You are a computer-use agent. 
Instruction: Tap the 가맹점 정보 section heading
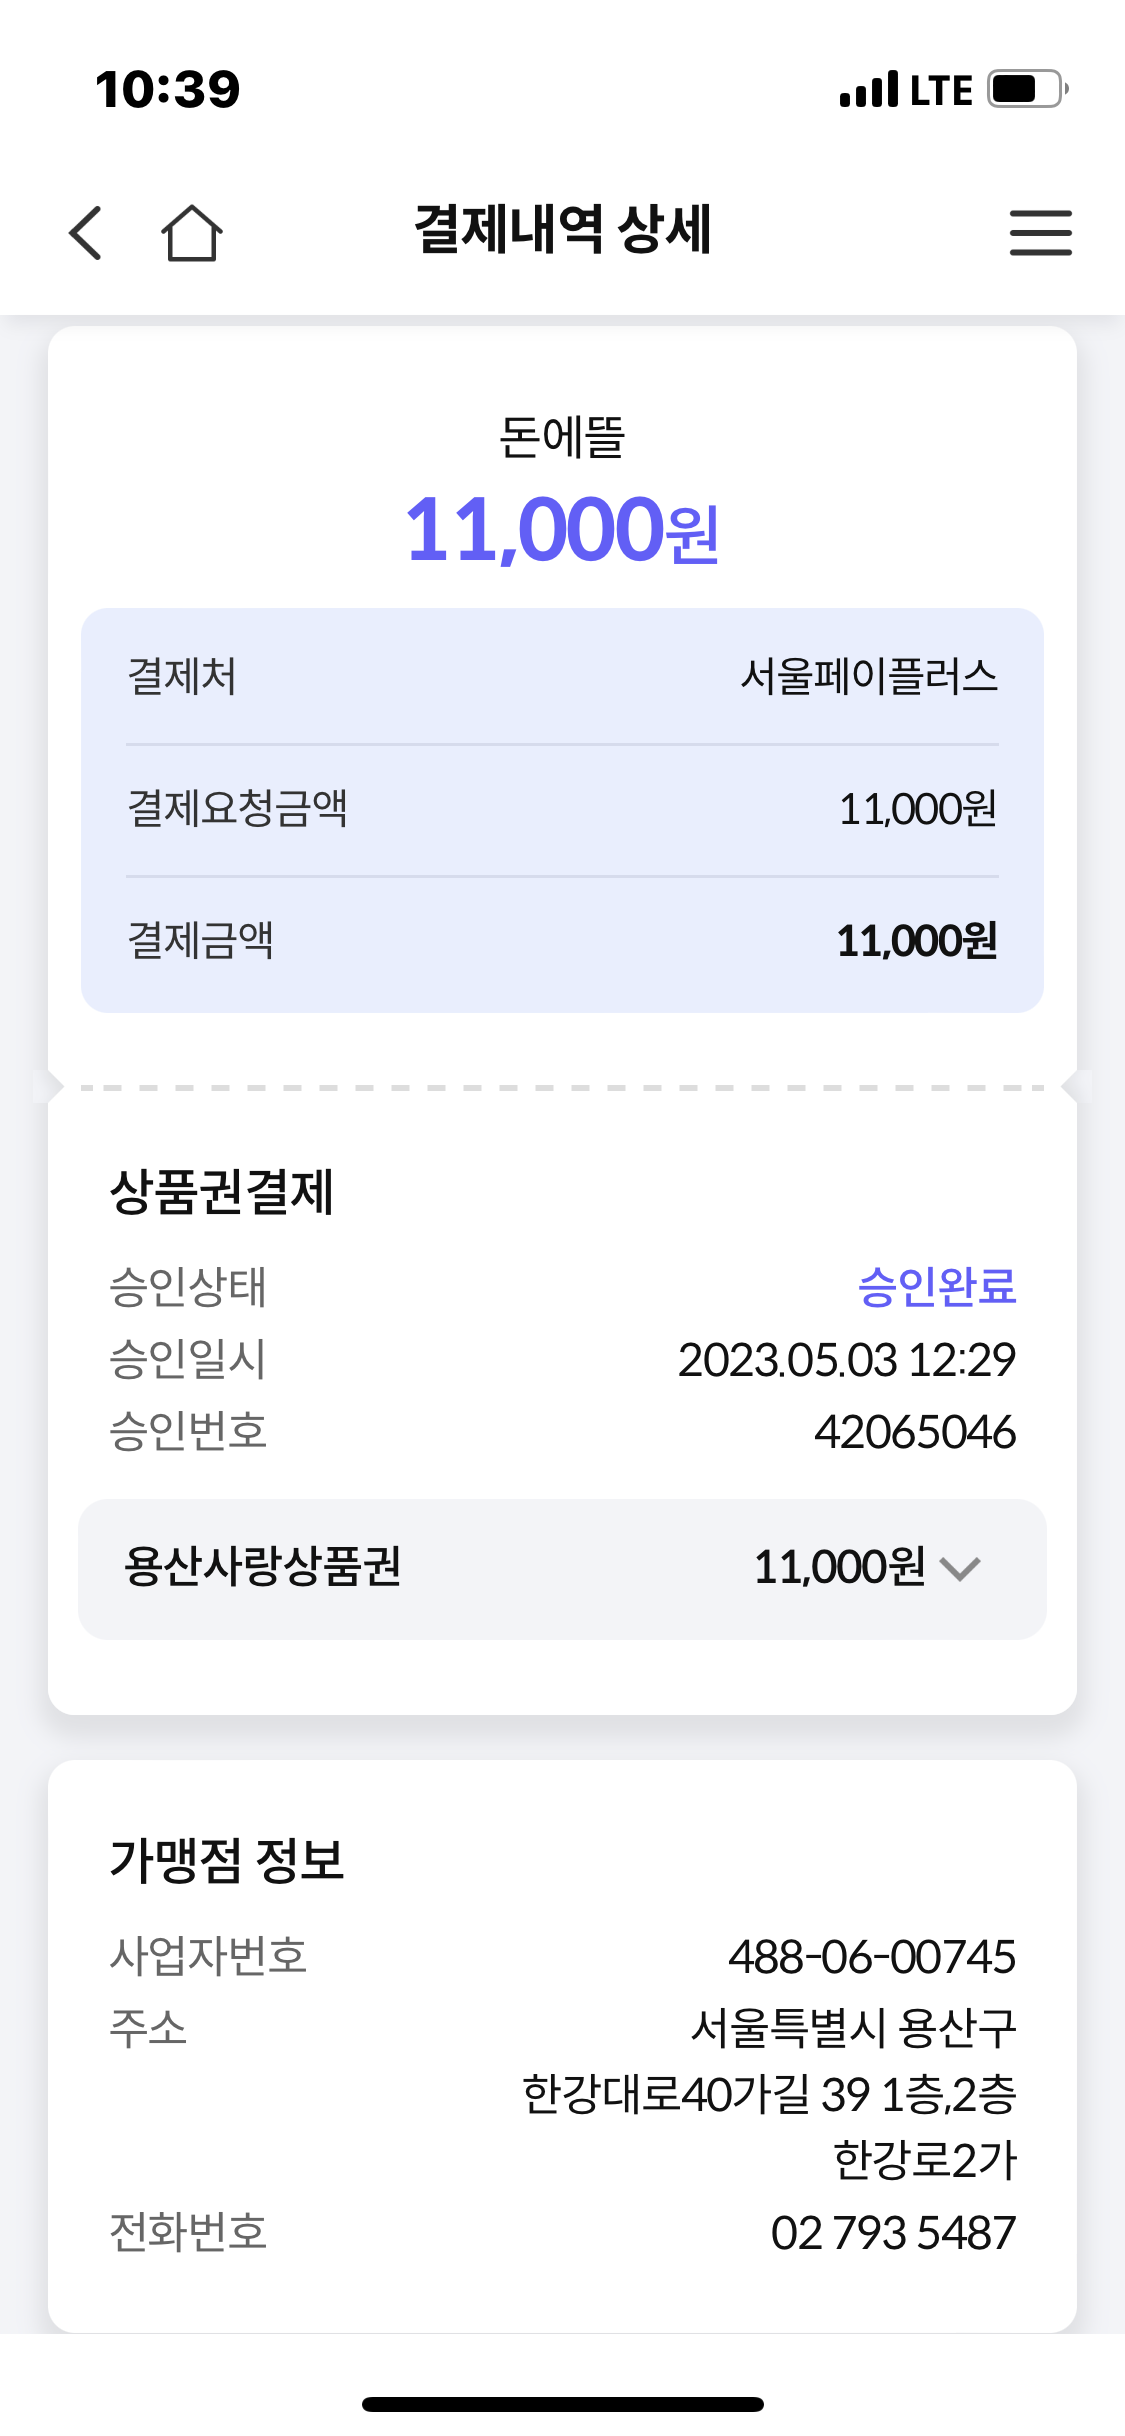pos(227,1861)
